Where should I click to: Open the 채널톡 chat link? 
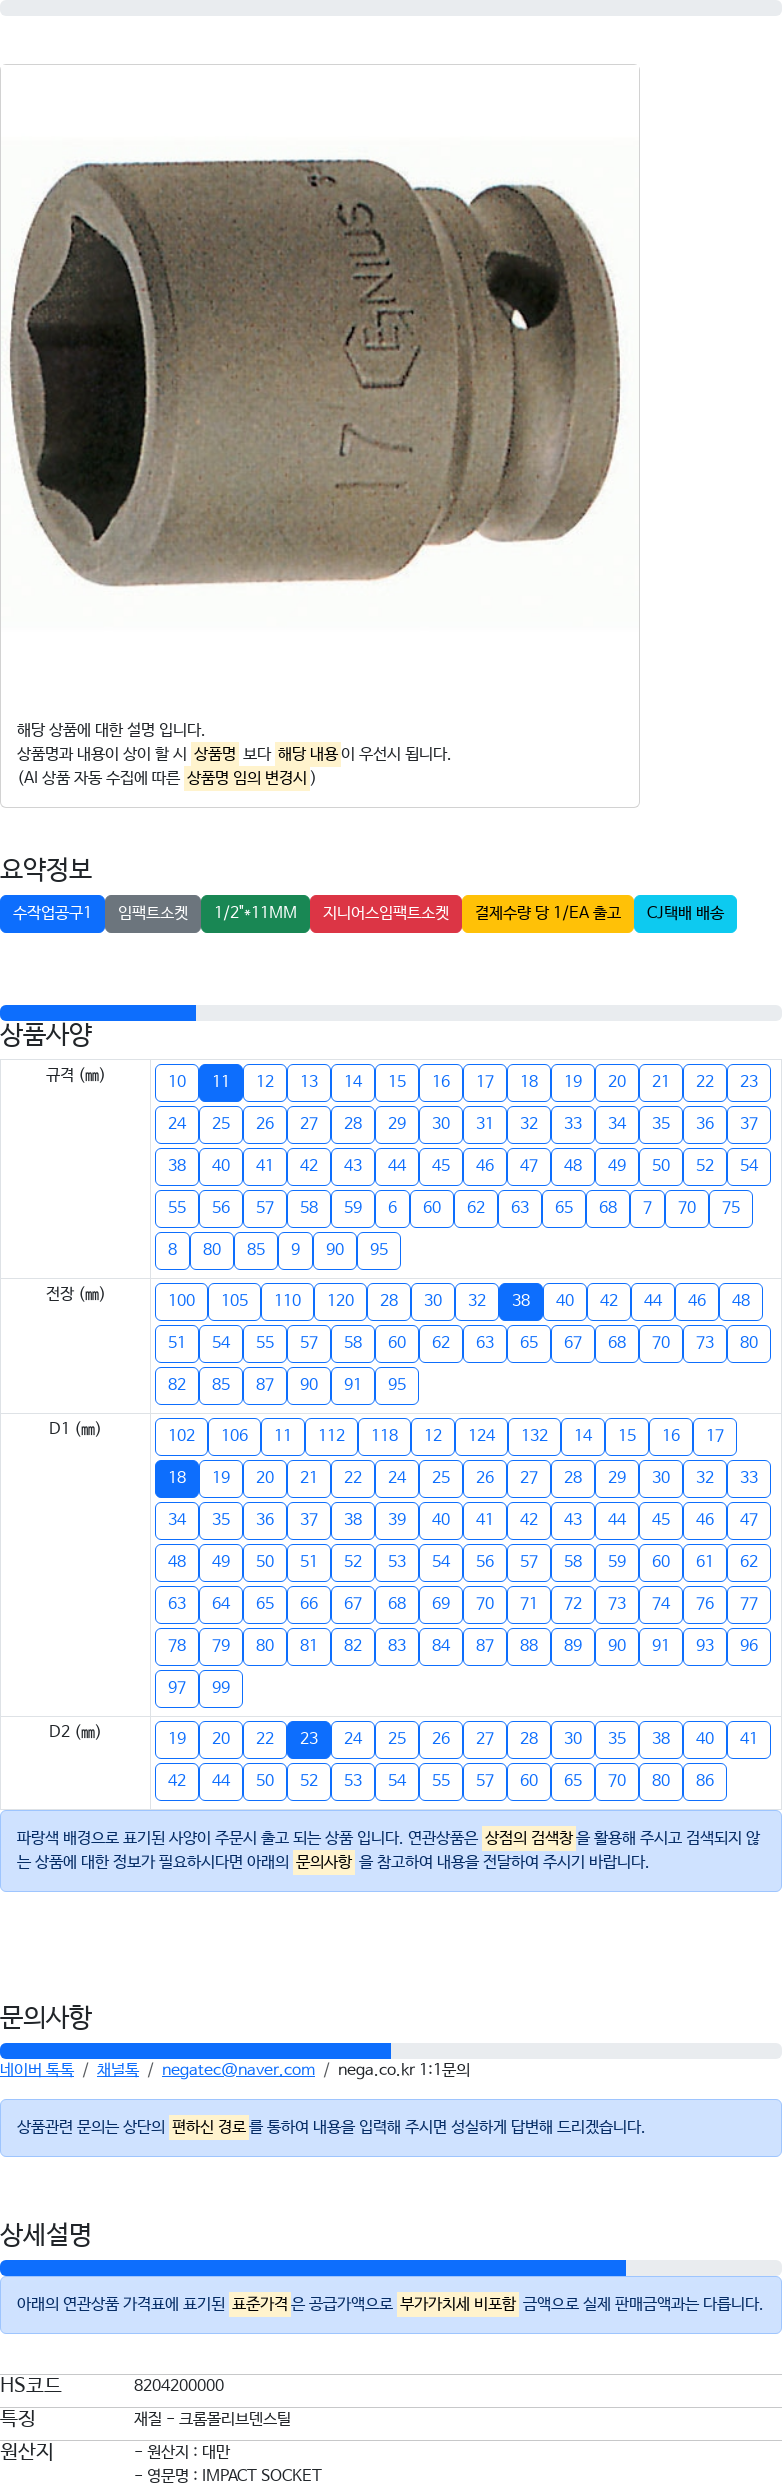tap(117, 2070)
